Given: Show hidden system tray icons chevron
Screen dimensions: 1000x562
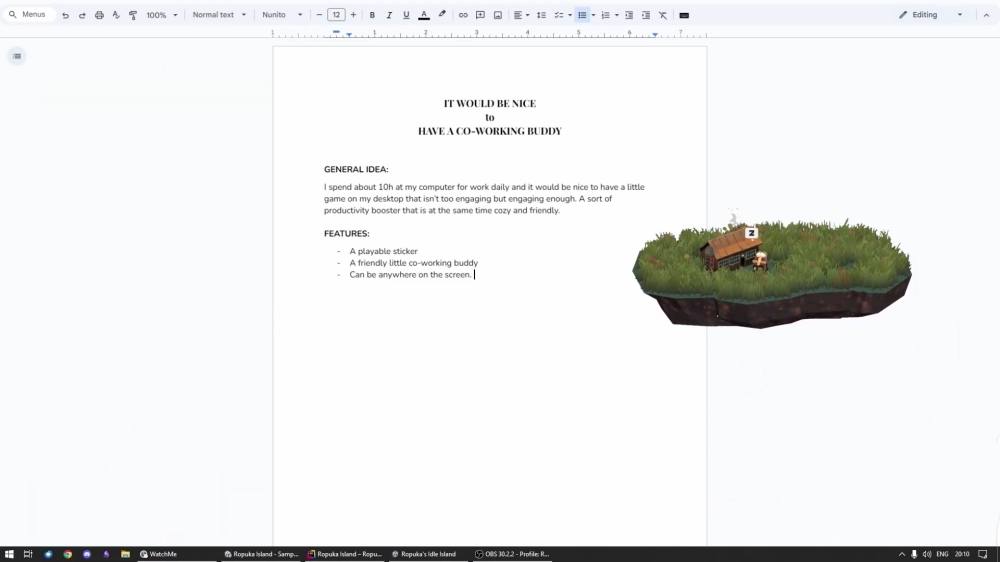Looking at the screenshot, I should point(902,554).
